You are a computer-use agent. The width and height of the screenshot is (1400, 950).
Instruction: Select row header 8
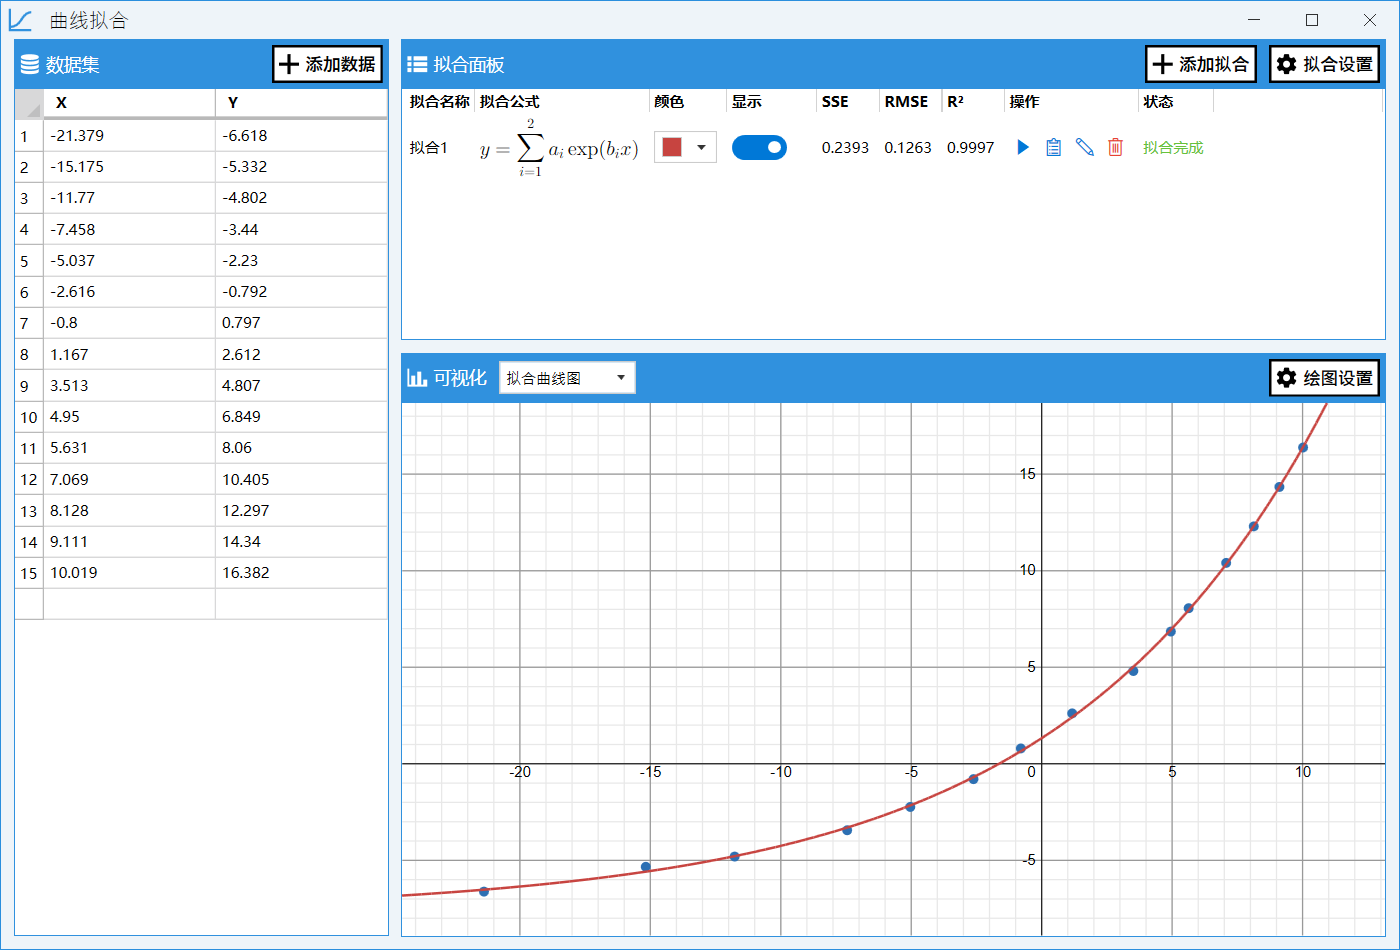[x=29, y=354]
